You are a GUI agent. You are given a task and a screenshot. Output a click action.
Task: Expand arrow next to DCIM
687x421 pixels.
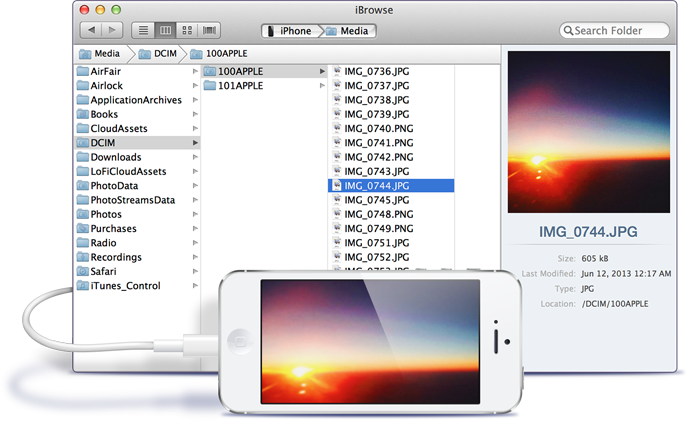point(195,143)
